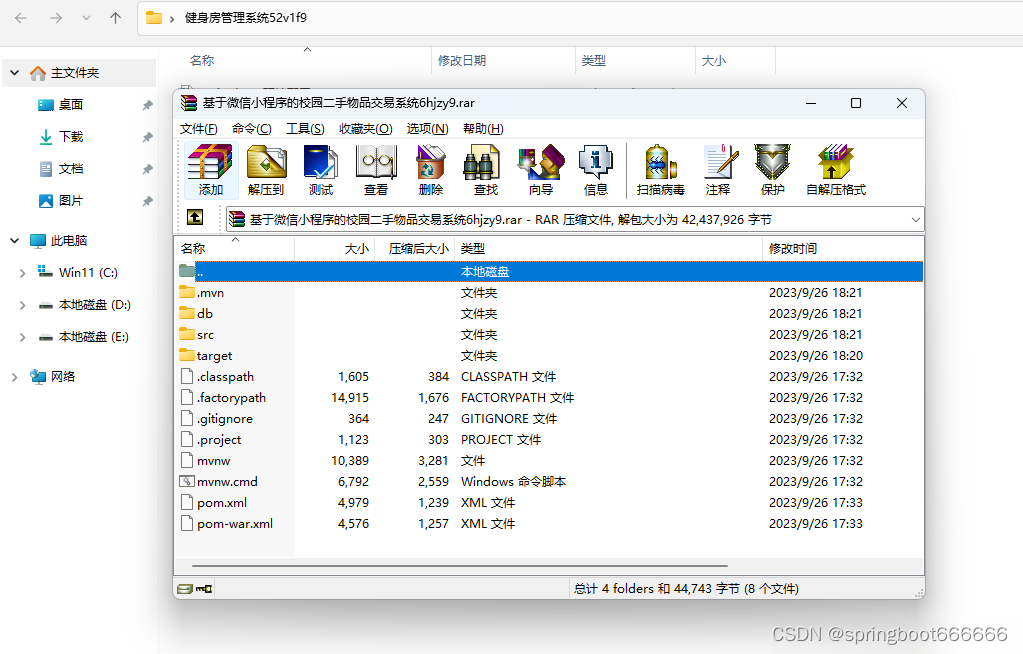Viewport: 1023px width, 654px height.
Task: Click the Scan Virus (扫描病毒) icon
Action: coord(660,170)
